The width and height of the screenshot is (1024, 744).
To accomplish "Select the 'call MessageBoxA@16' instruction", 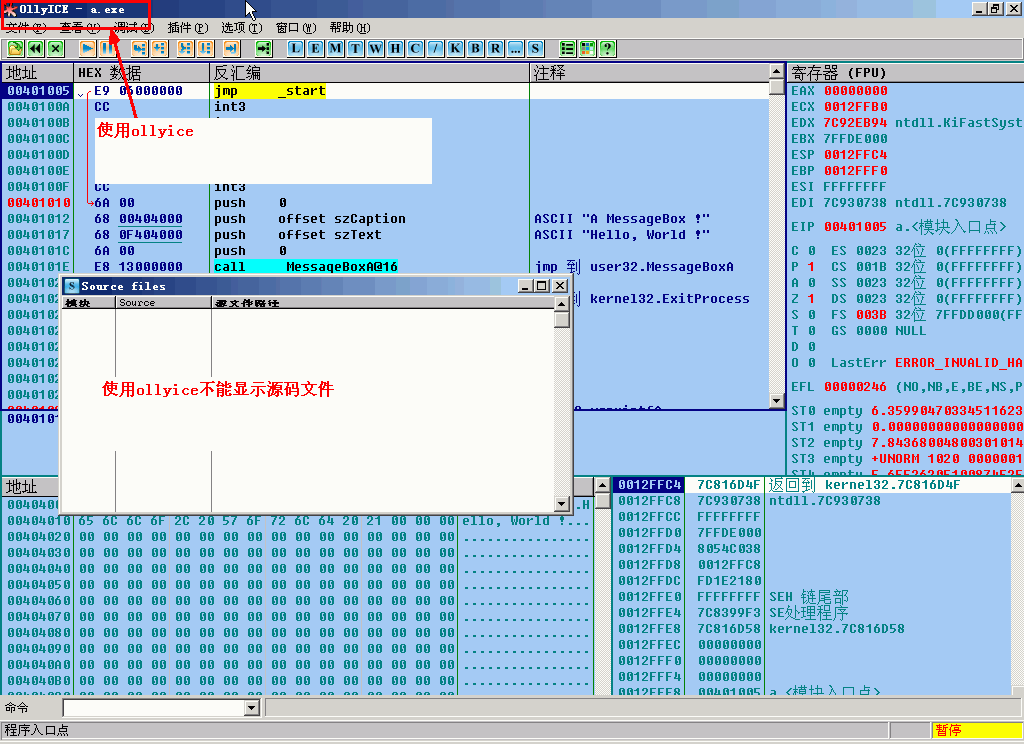I will [306, 267].
